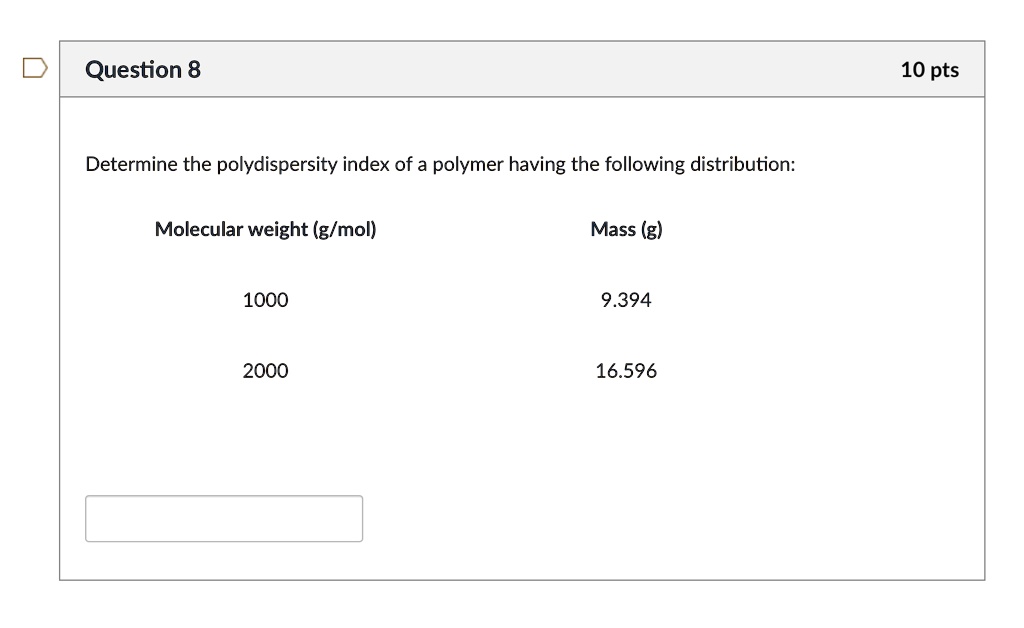This screenshot has width=1024, height=628.
Task: Click the word distribution in the prompt
Action: [x=740, y=164]
